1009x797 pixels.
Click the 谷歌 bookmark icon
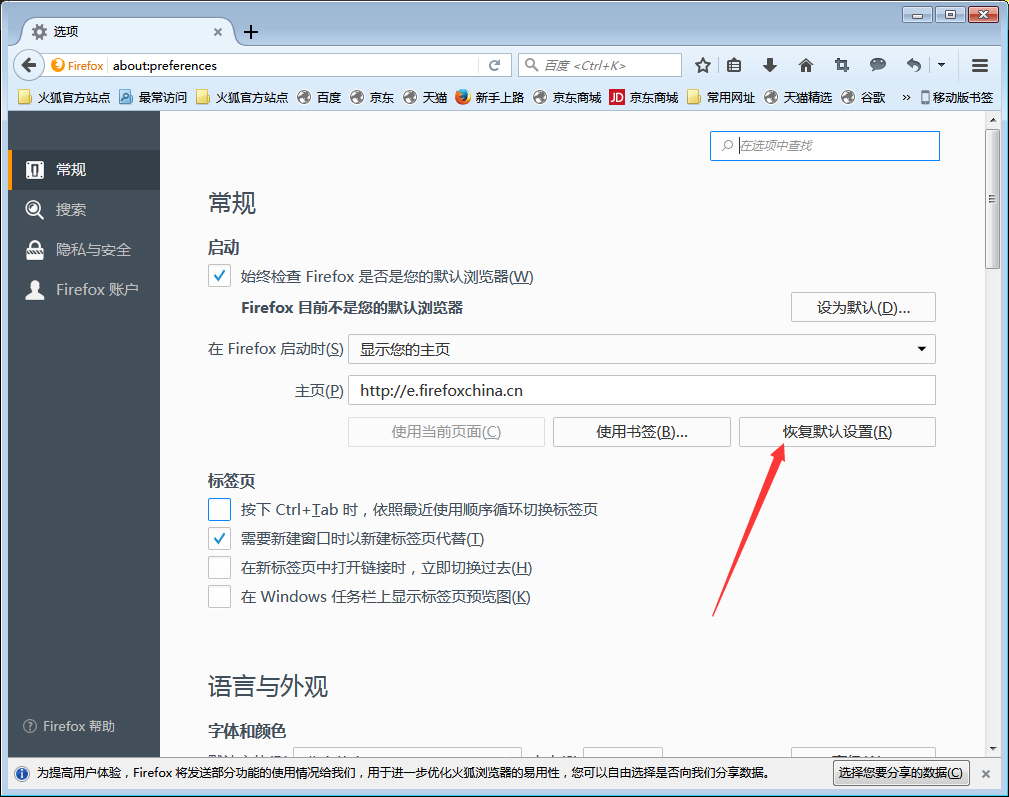tap(849, 97)
